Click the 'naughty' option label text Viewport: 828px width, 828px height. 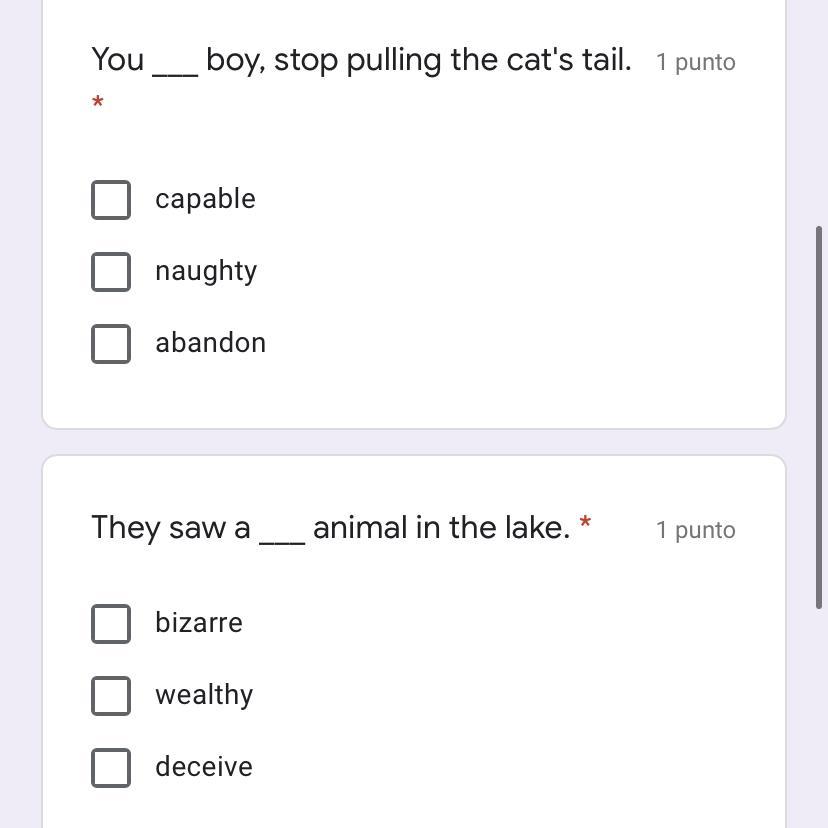[206, 271]
